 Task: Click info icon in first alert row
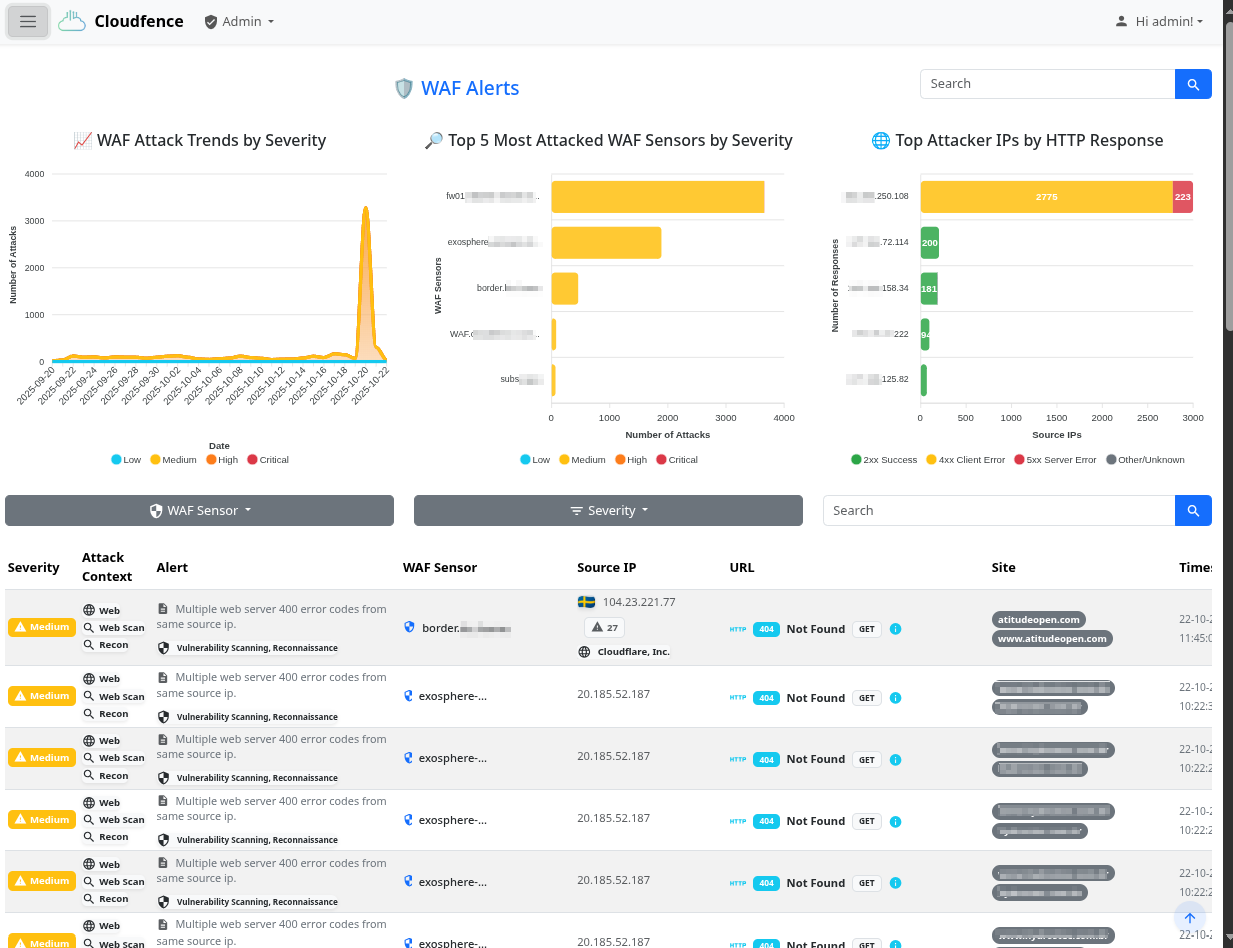click(x=895, y=629)
